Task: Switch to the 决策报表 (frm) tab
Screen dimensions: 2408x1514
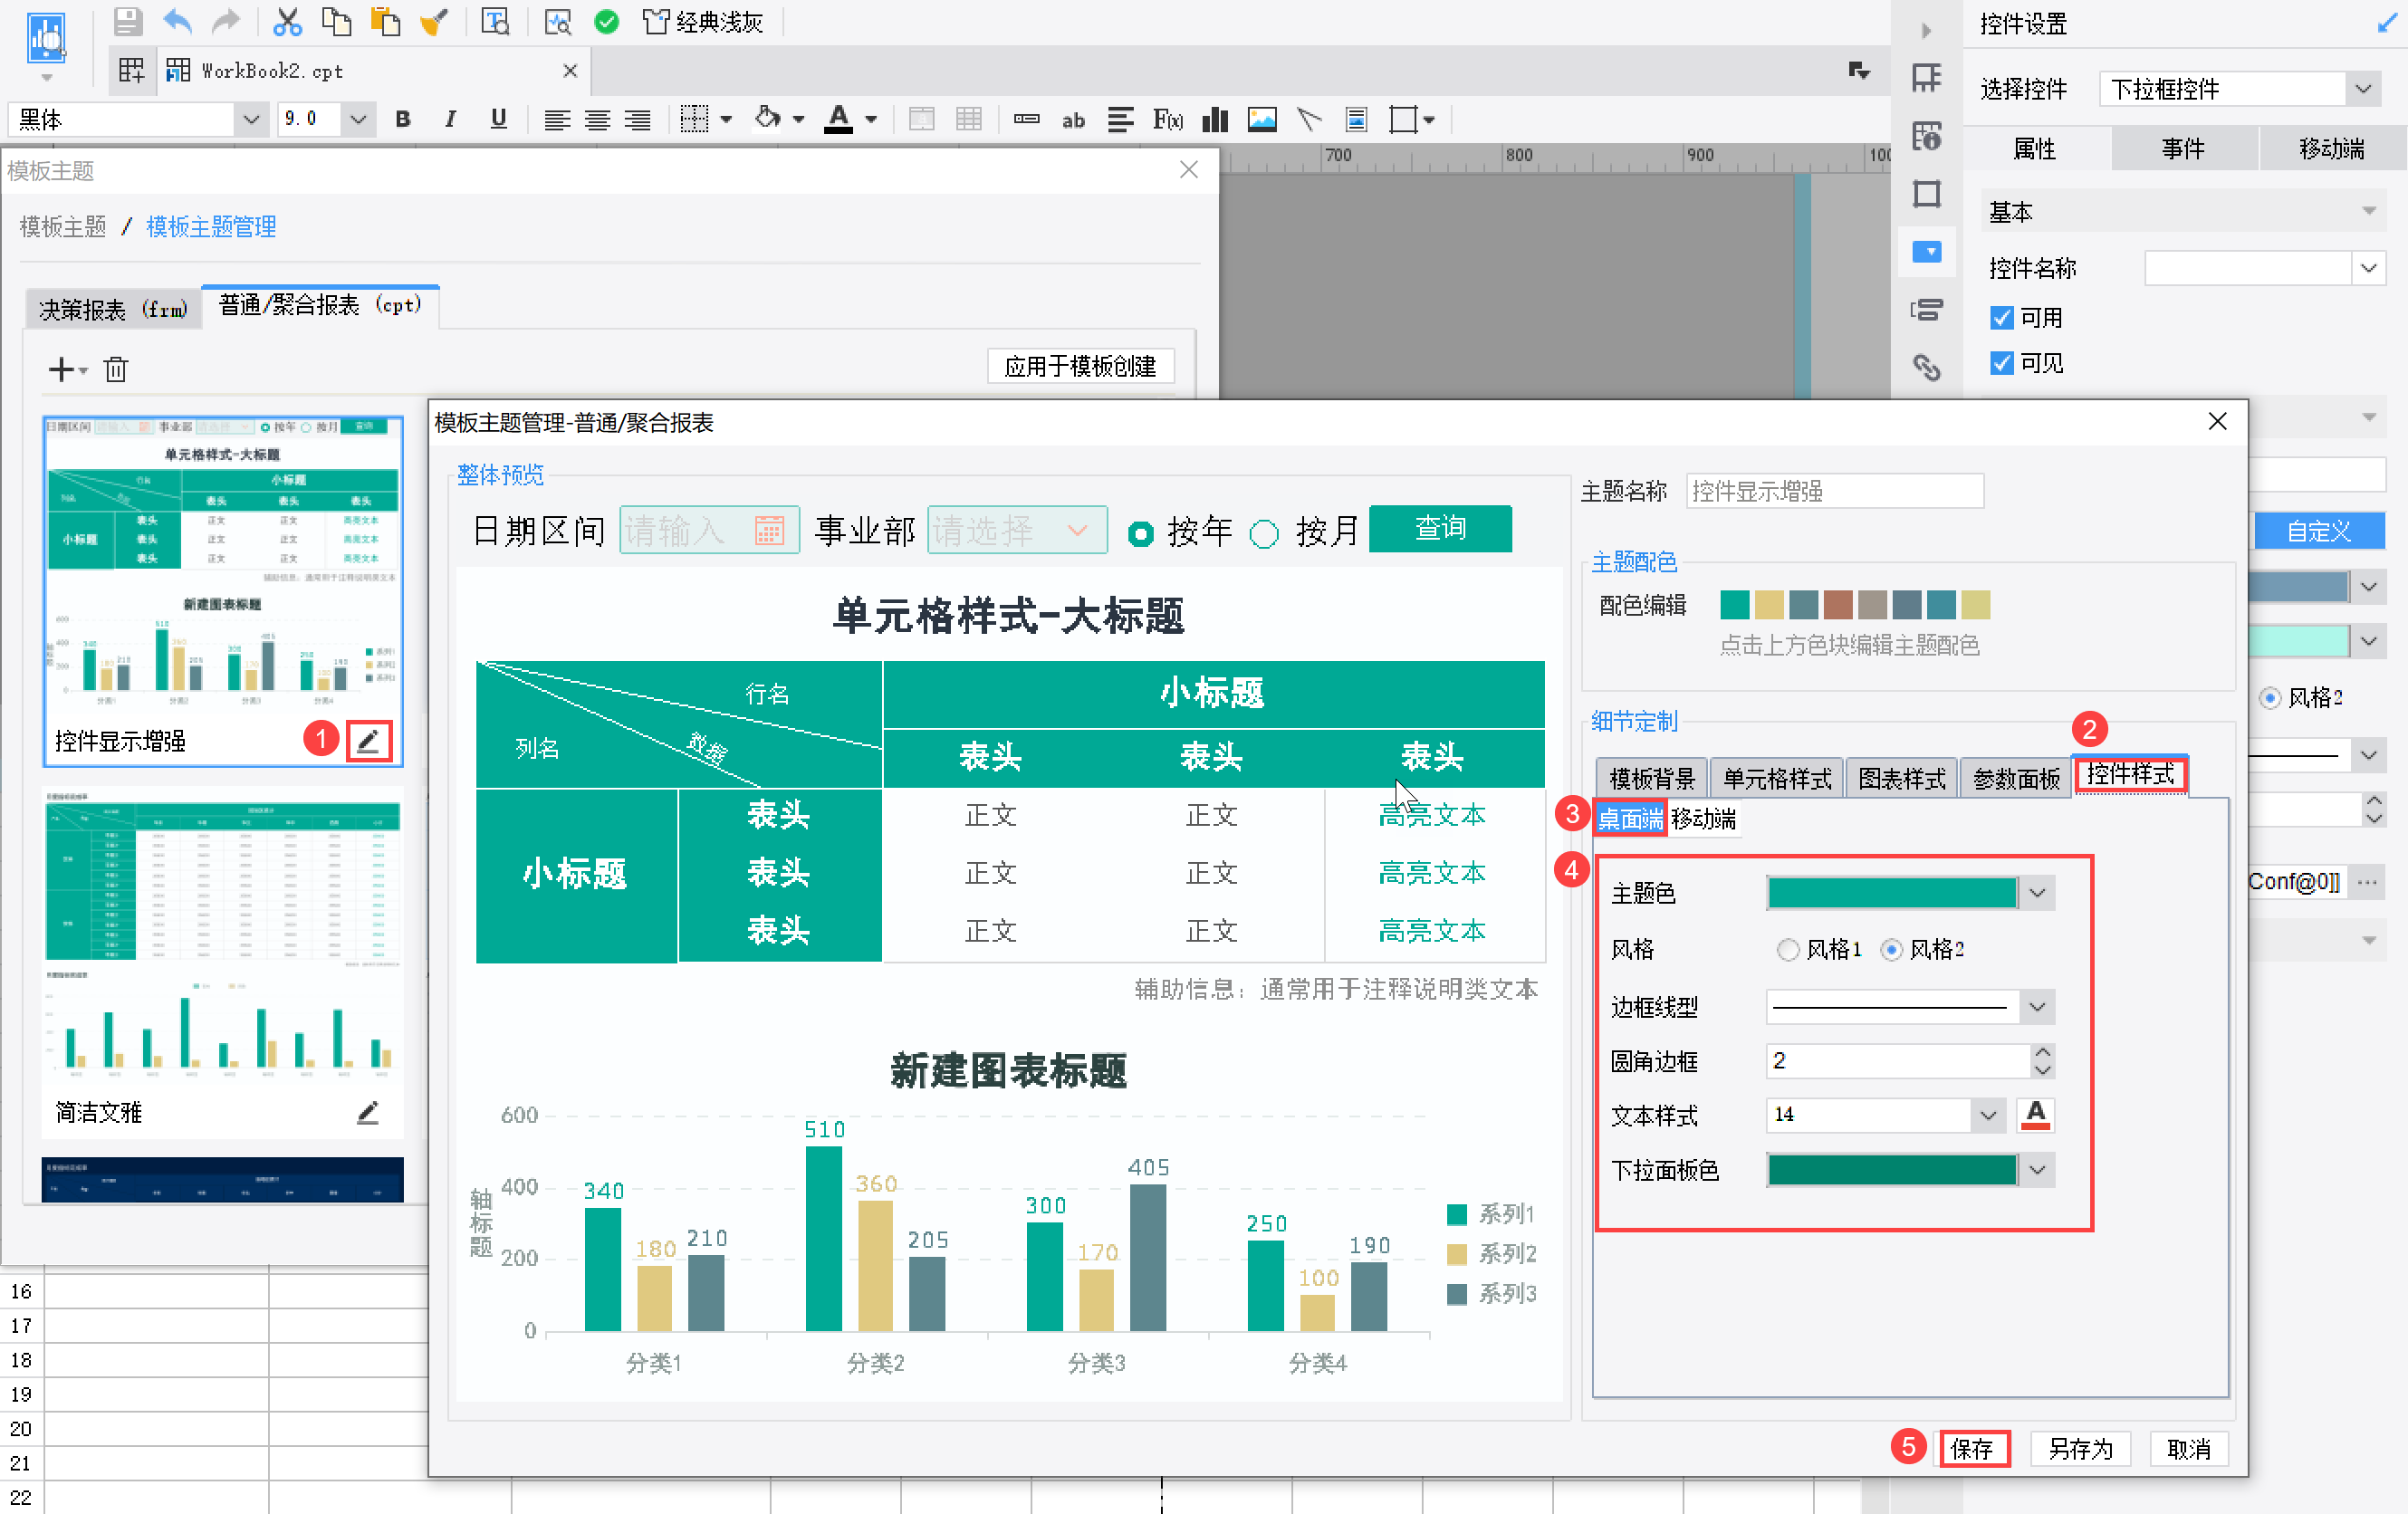Action: pos(113,309)
